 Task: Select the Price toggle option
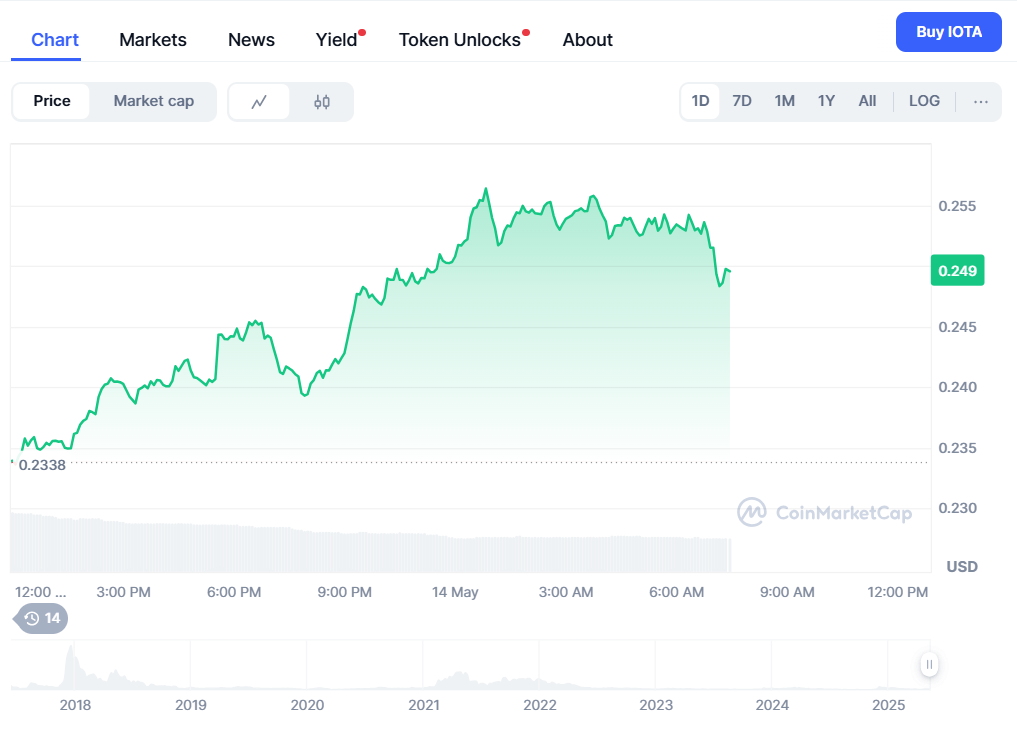pos(52,101)
